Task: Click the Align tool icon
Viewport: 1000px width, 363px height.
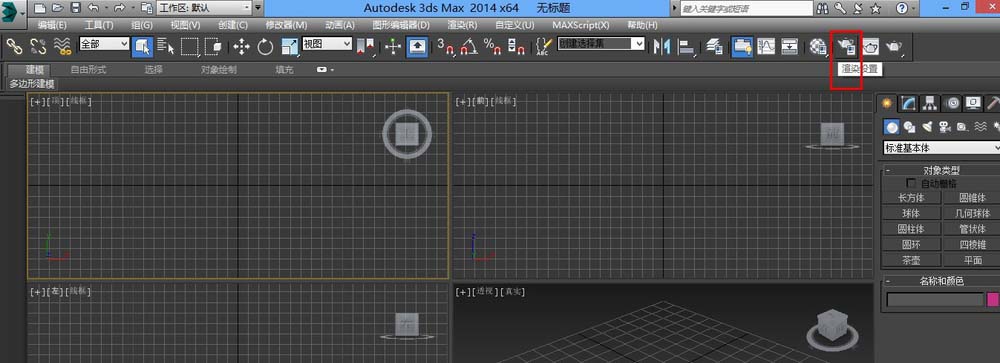Action: point(686,46)
